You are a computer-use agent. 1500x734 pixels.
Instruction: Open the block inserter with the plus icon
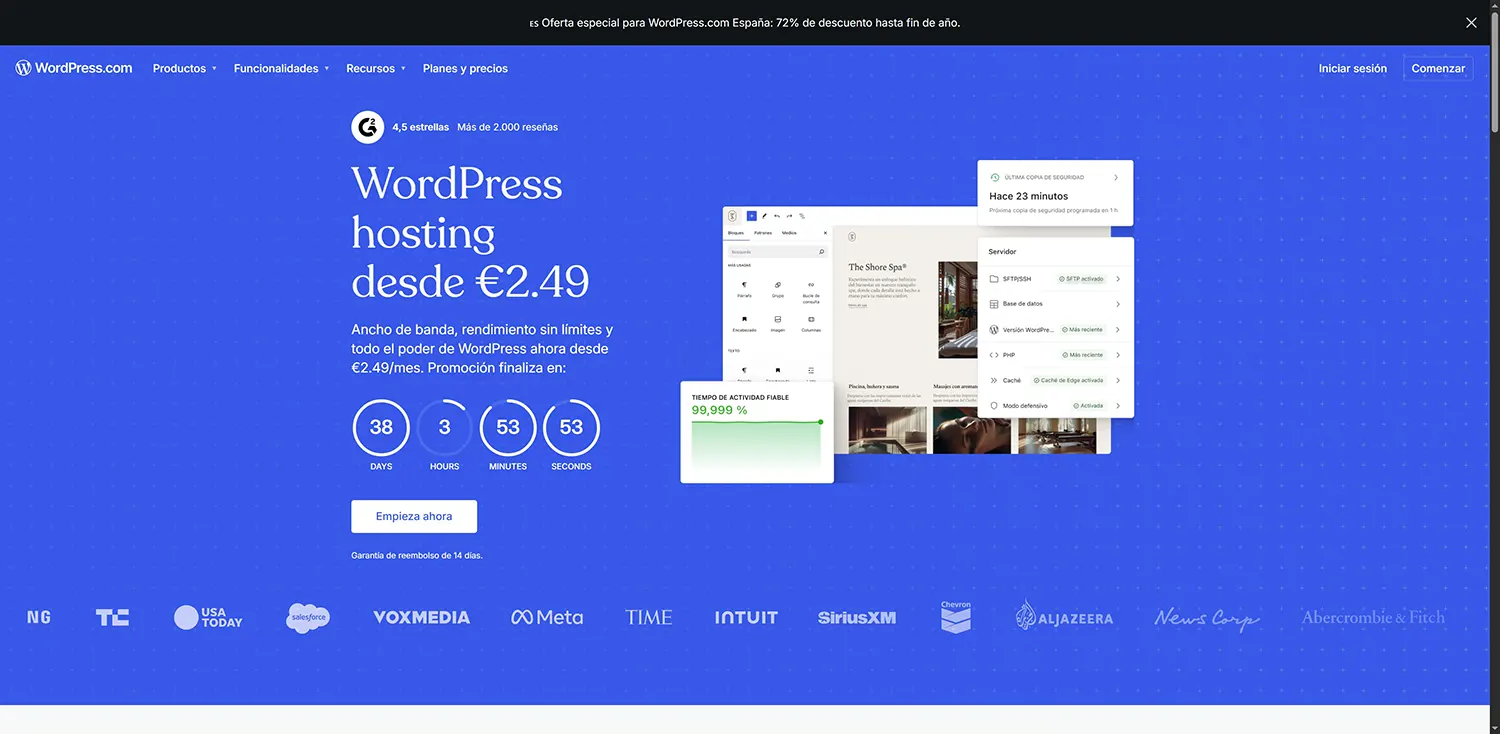751,216
